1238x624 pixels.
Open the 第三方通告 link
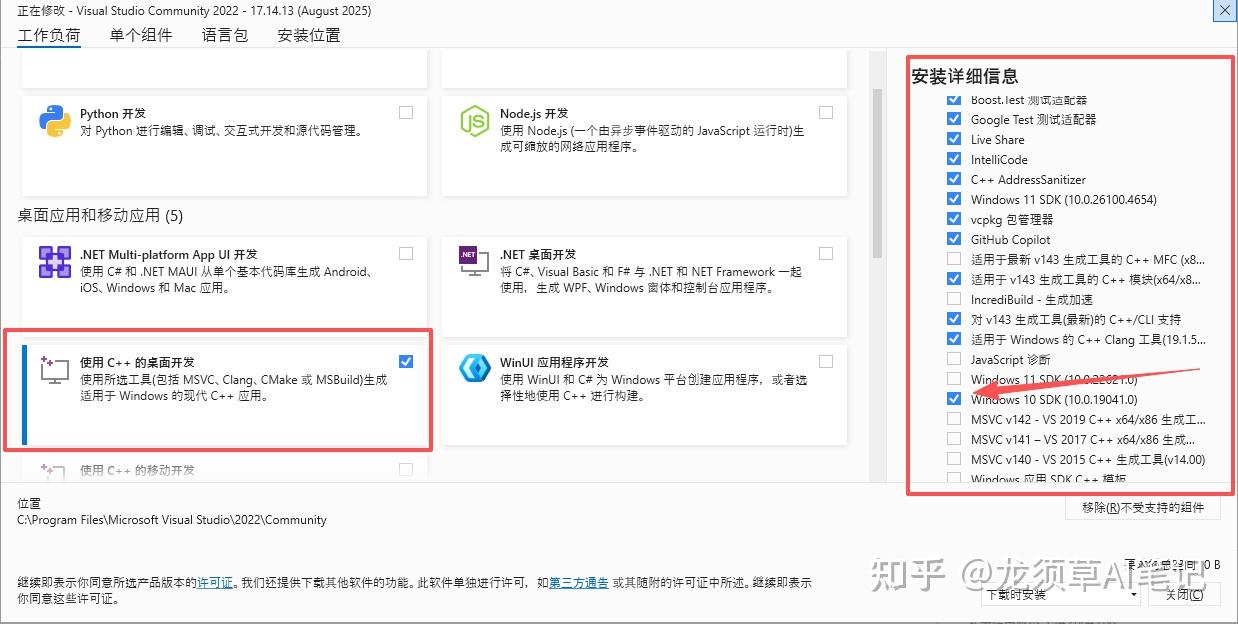tap(578, 581)
